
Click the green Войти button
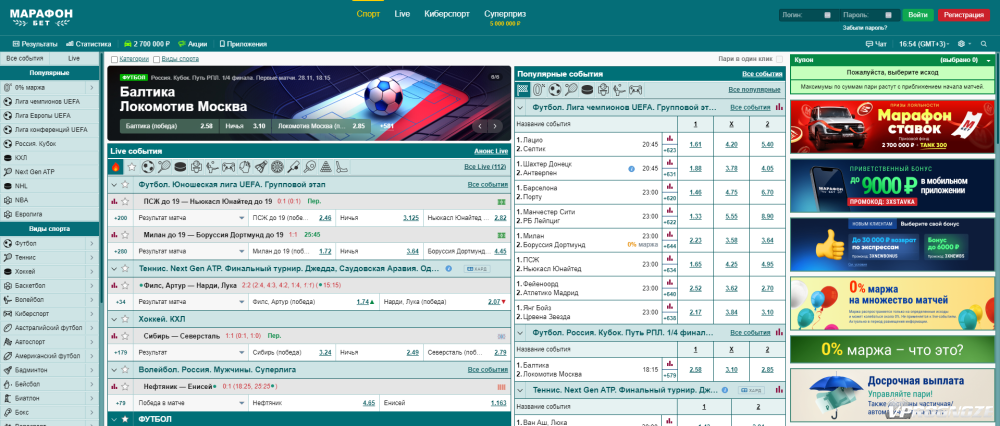(917, 15)
